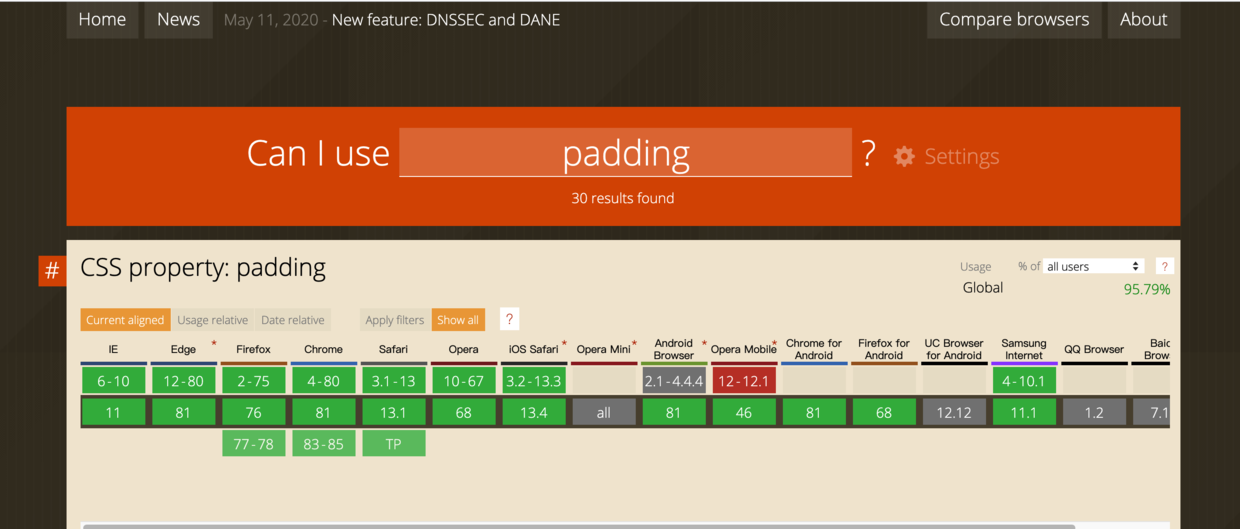Open the 'all users' usage dropdown

coord(1093,266)
